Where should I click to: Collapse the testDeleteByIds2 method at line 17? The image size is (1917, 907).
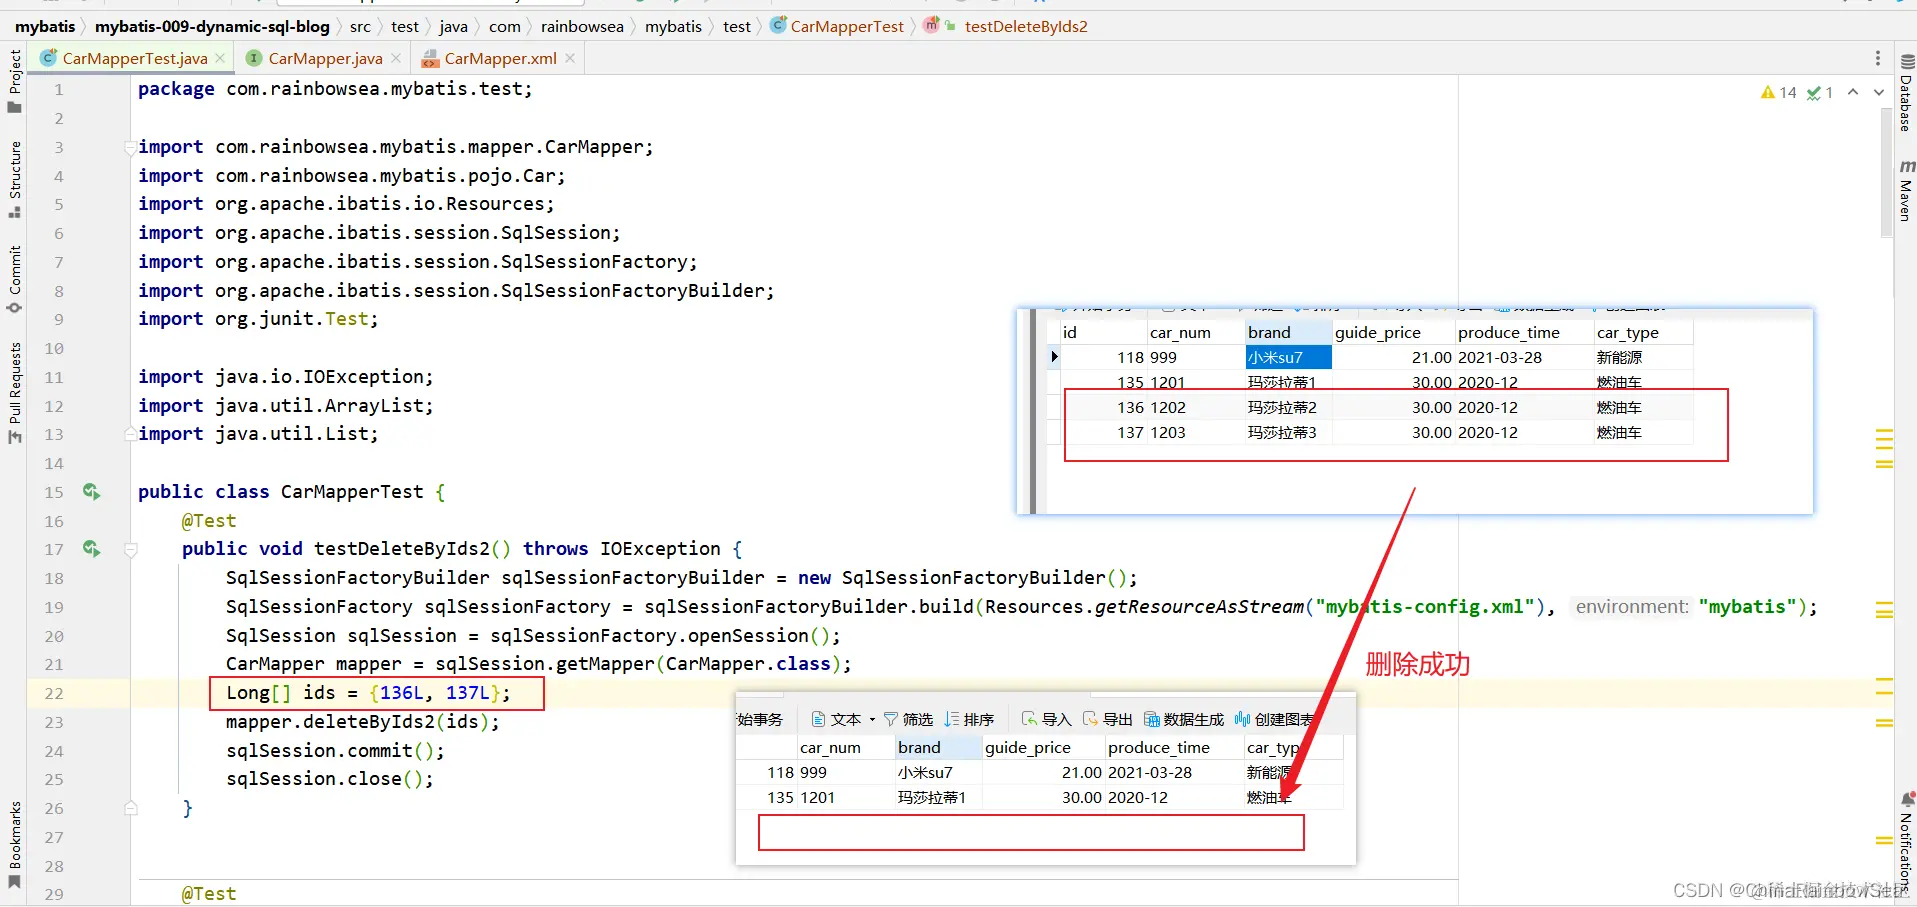click(x=130, y=549)
